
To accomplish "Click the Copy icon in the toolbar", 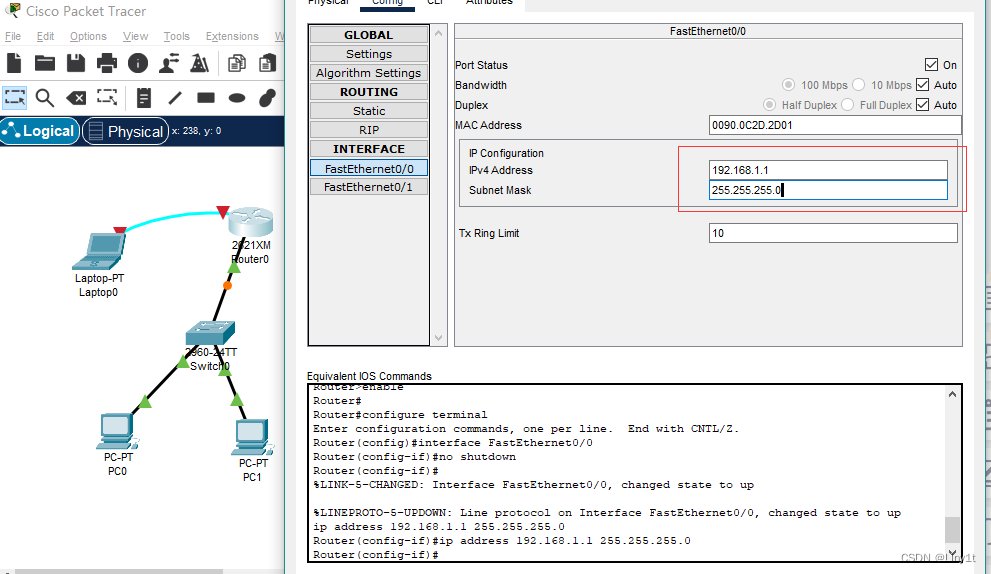I will click(237, 63).
